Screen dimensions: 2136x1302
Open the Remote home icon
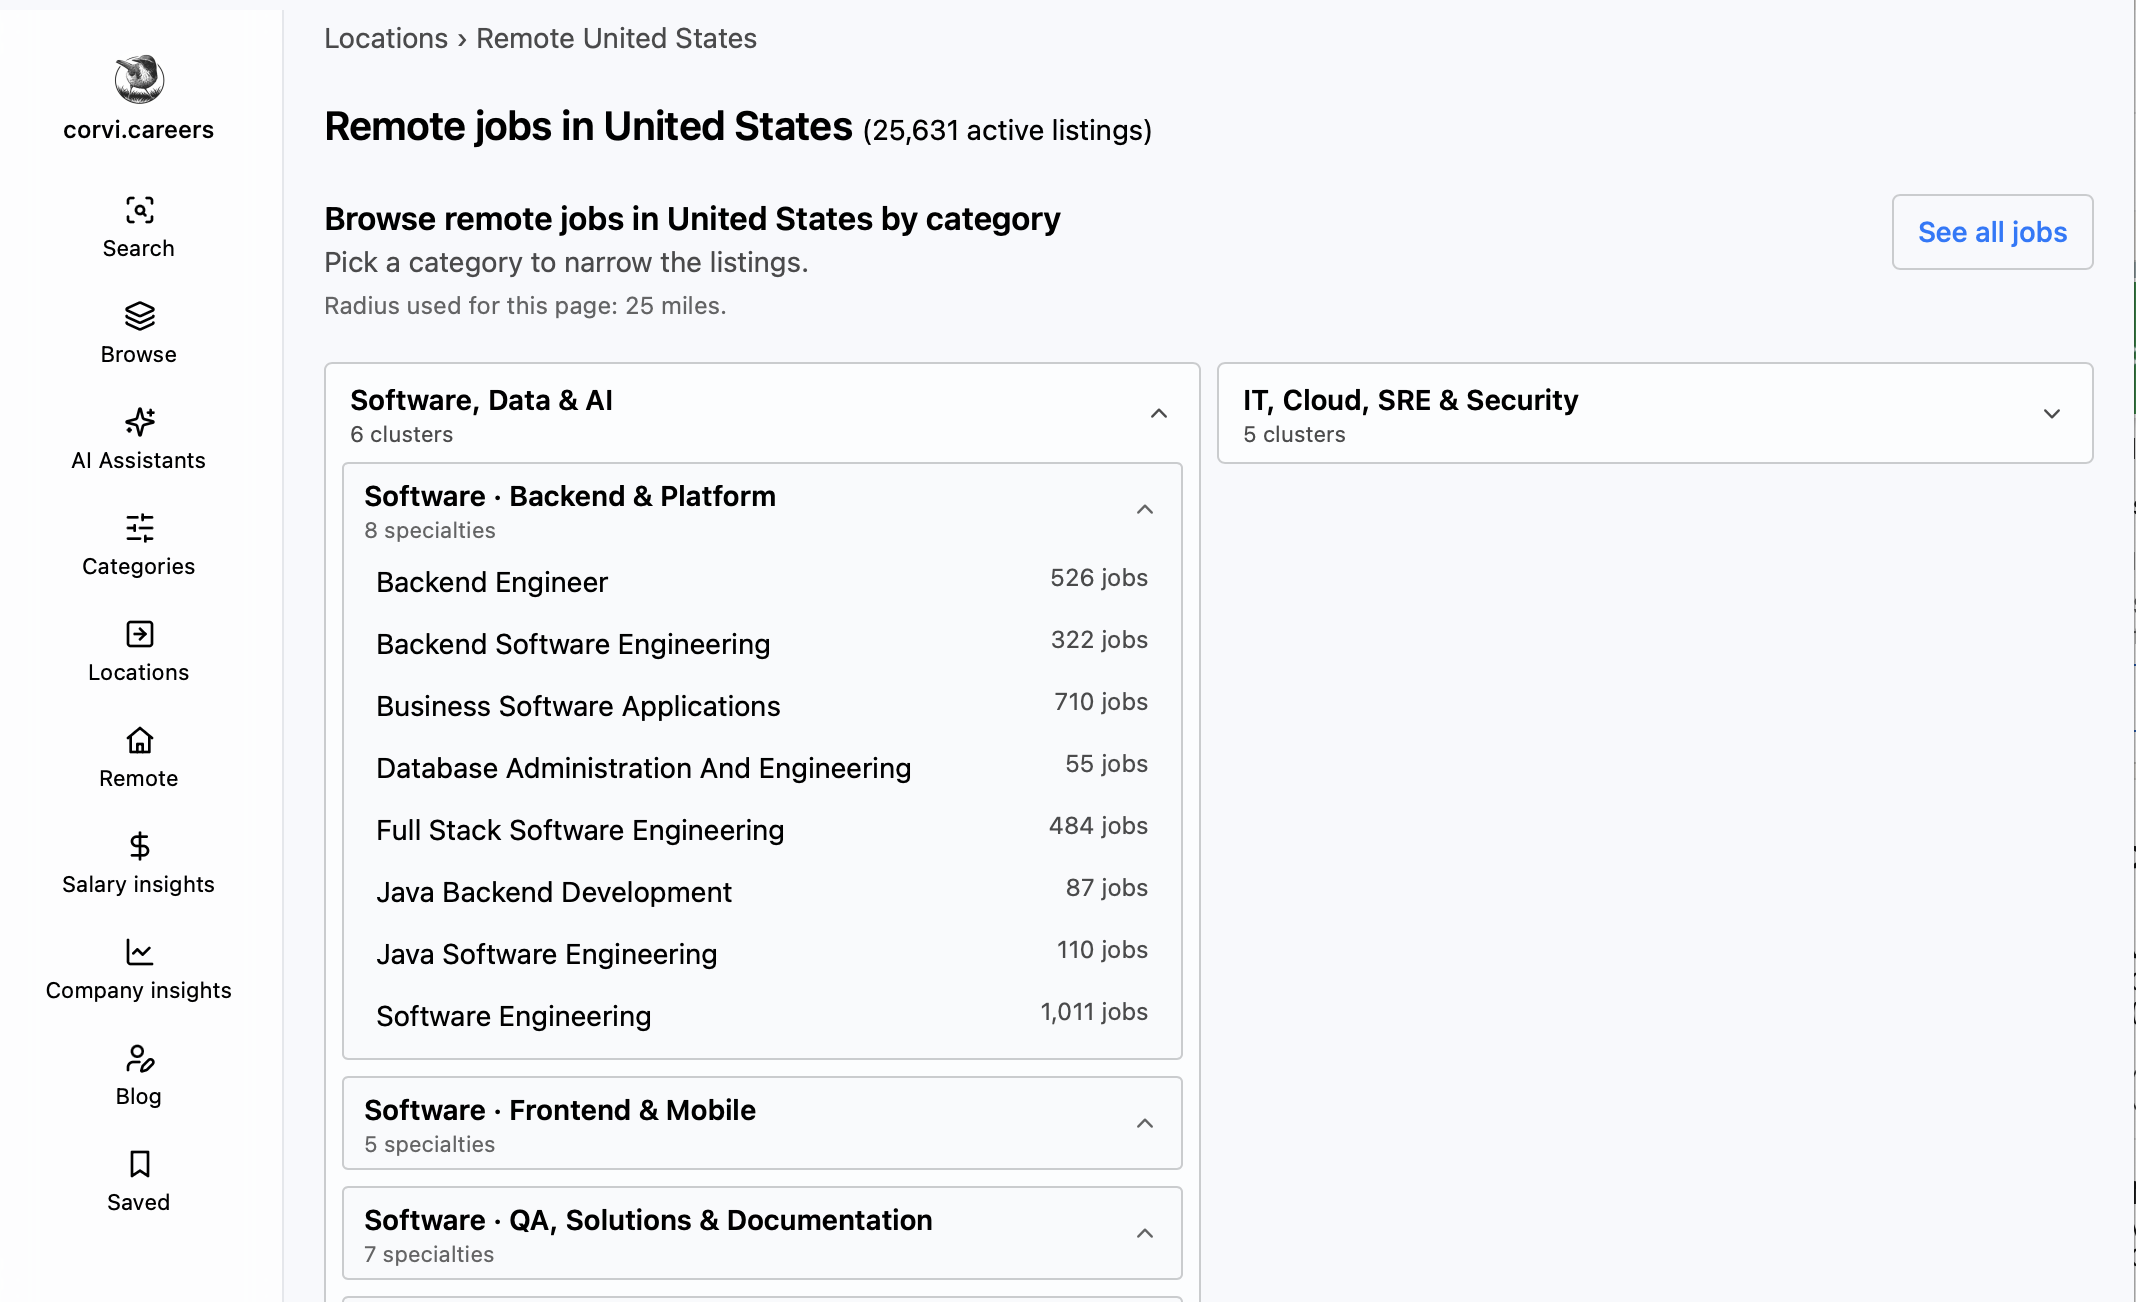(139, 740)
